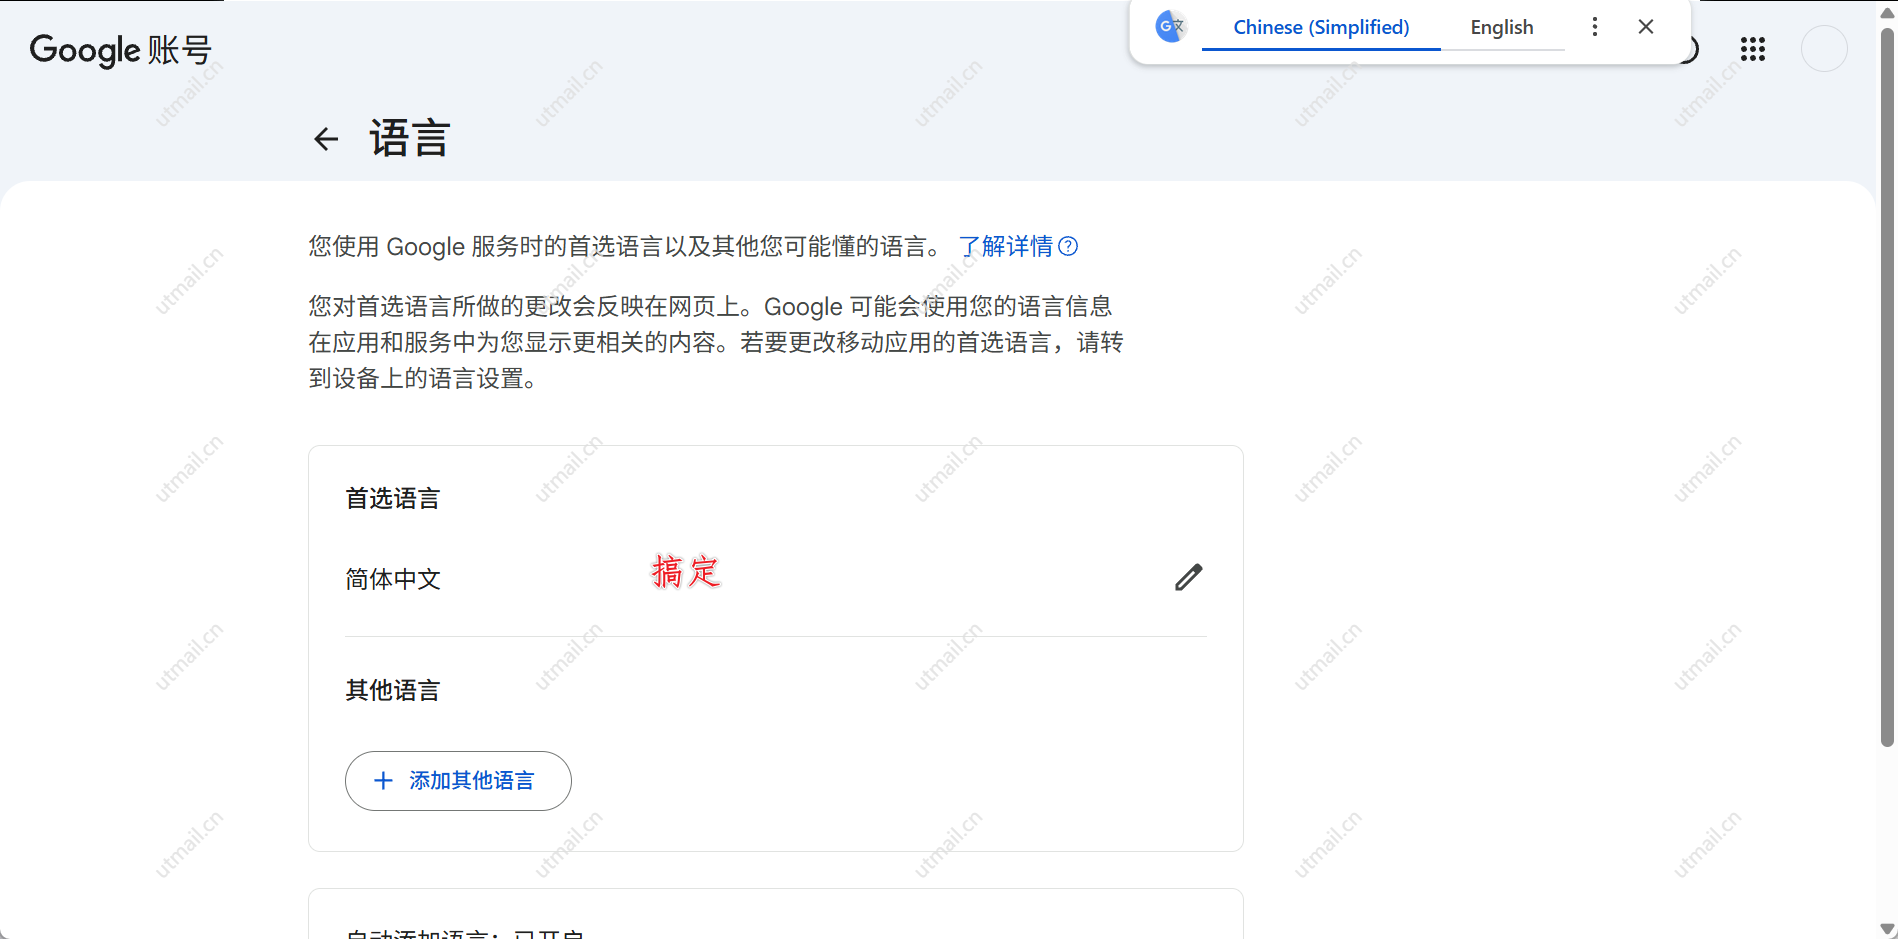Select Chinese (Simplified) tab in translate bar
The image size is (1898, 939).
pyautogui.click(x=1321, y=27)
